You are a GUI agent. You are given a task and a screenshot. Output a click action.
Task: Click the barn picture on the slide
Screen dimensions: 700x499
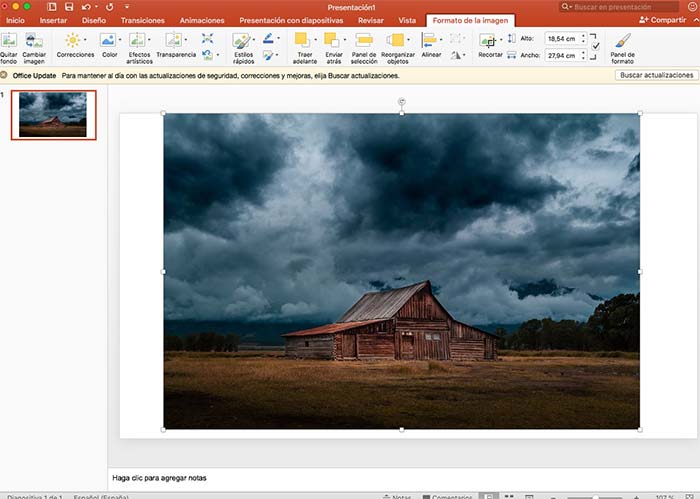pos(401,271)
